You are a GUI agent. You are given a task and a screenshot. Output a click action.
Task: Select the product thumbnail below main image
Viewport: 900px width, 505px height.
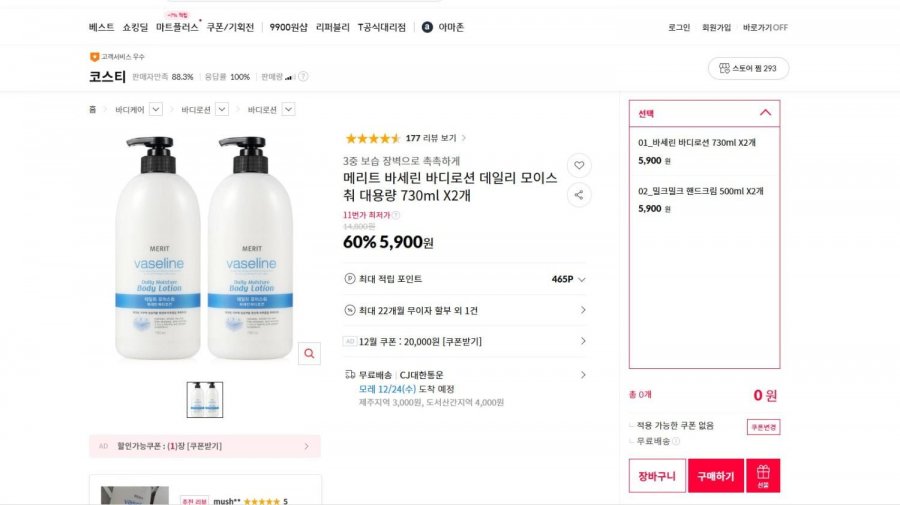click(205, 400)
